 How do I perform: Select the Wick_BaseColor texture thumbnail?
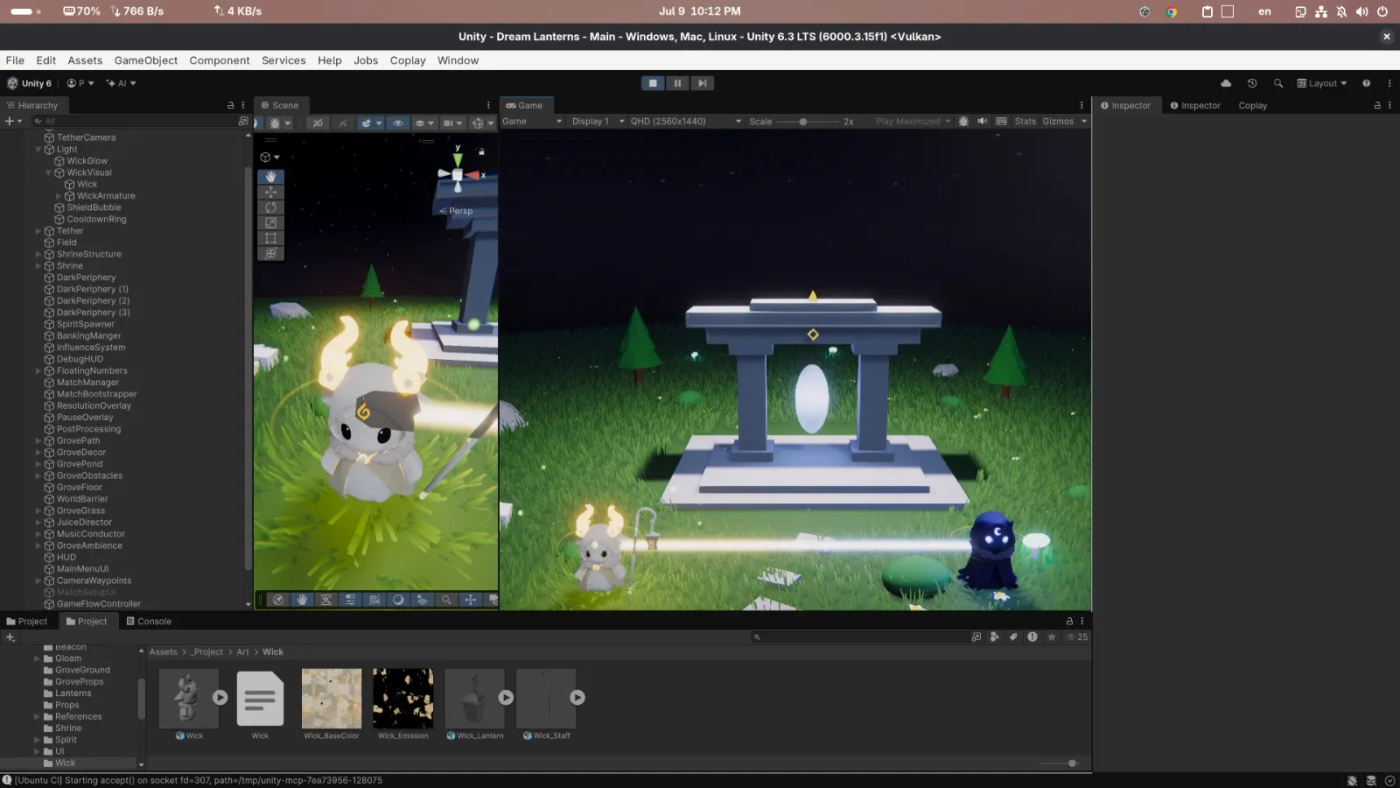331,698
